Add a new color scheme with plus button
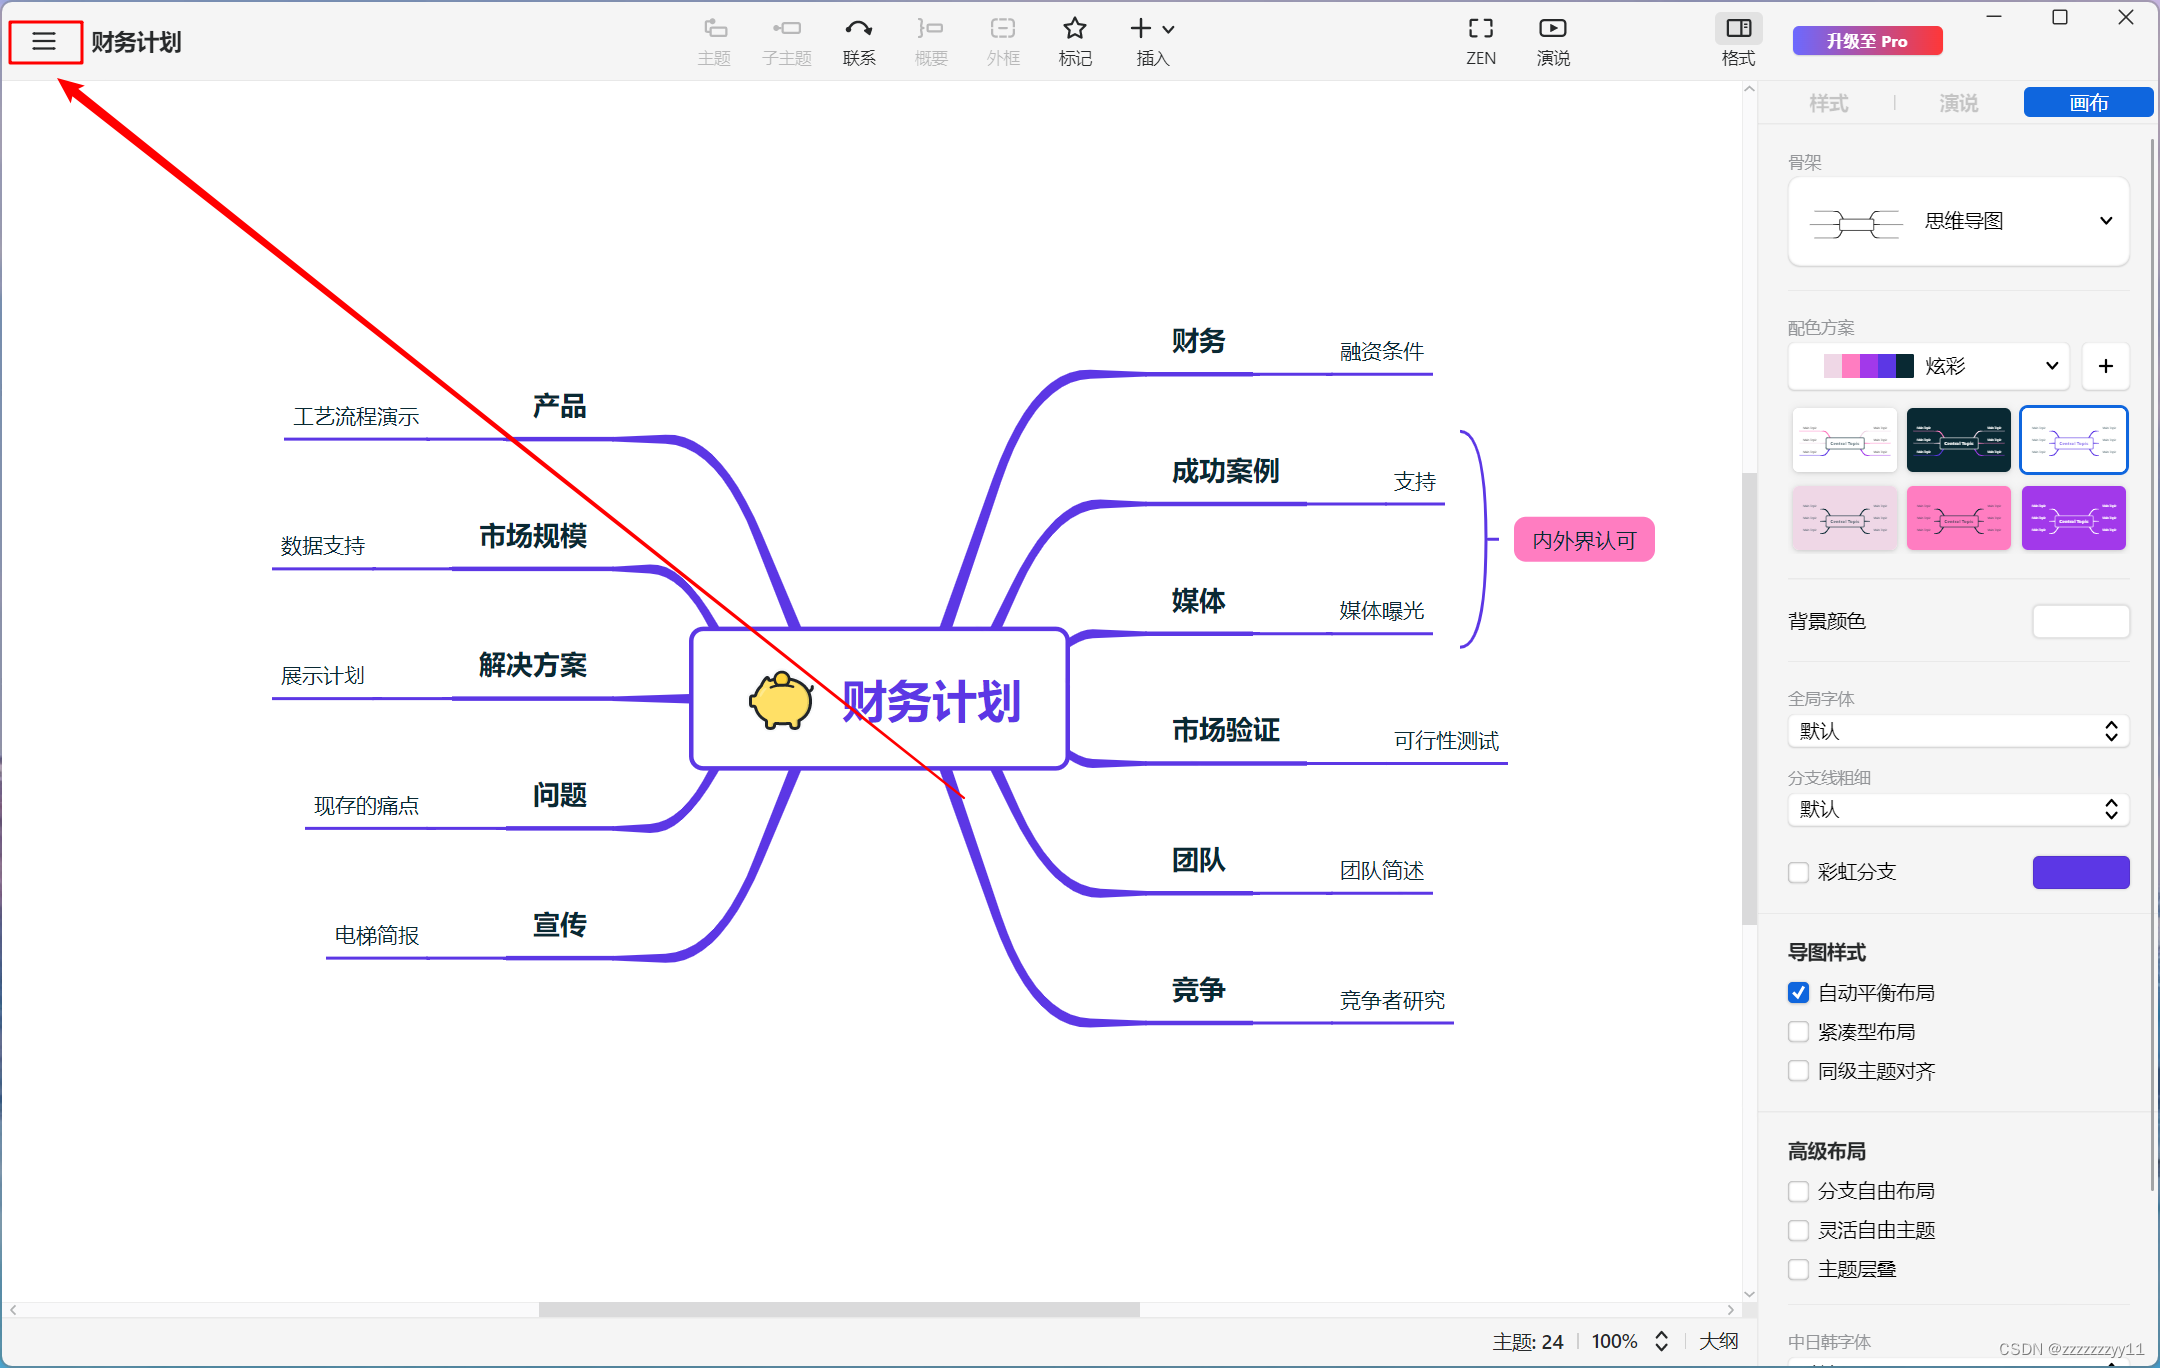This screenshot has width=2160, height=1368. (2105, 366)
